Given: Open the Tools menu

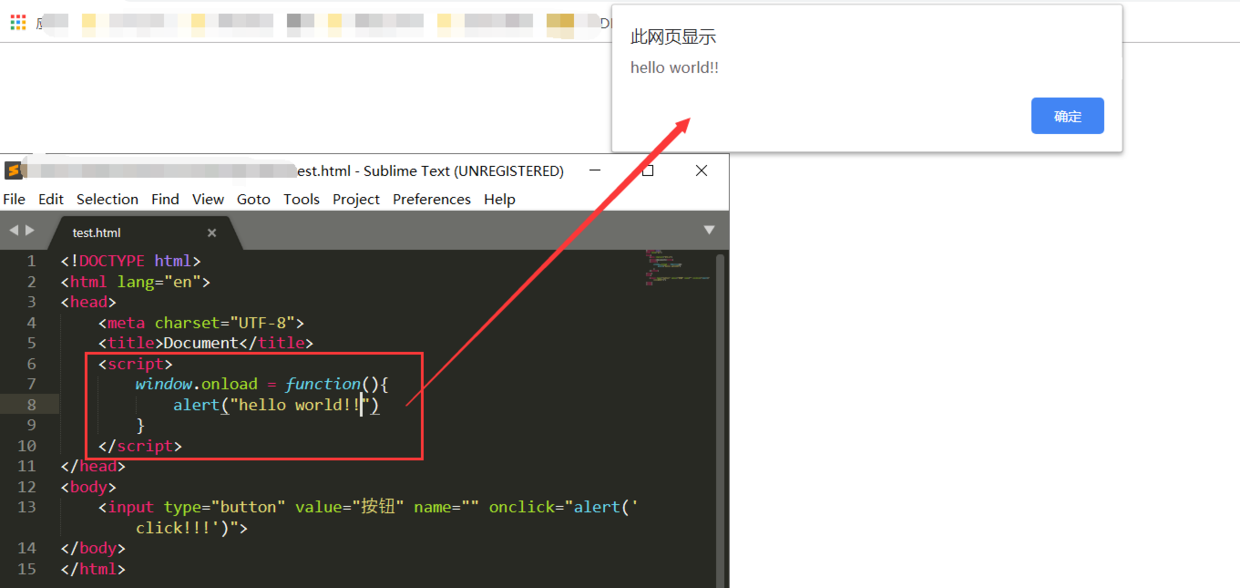Looking at the screenshot, I should tap(301, 199).
